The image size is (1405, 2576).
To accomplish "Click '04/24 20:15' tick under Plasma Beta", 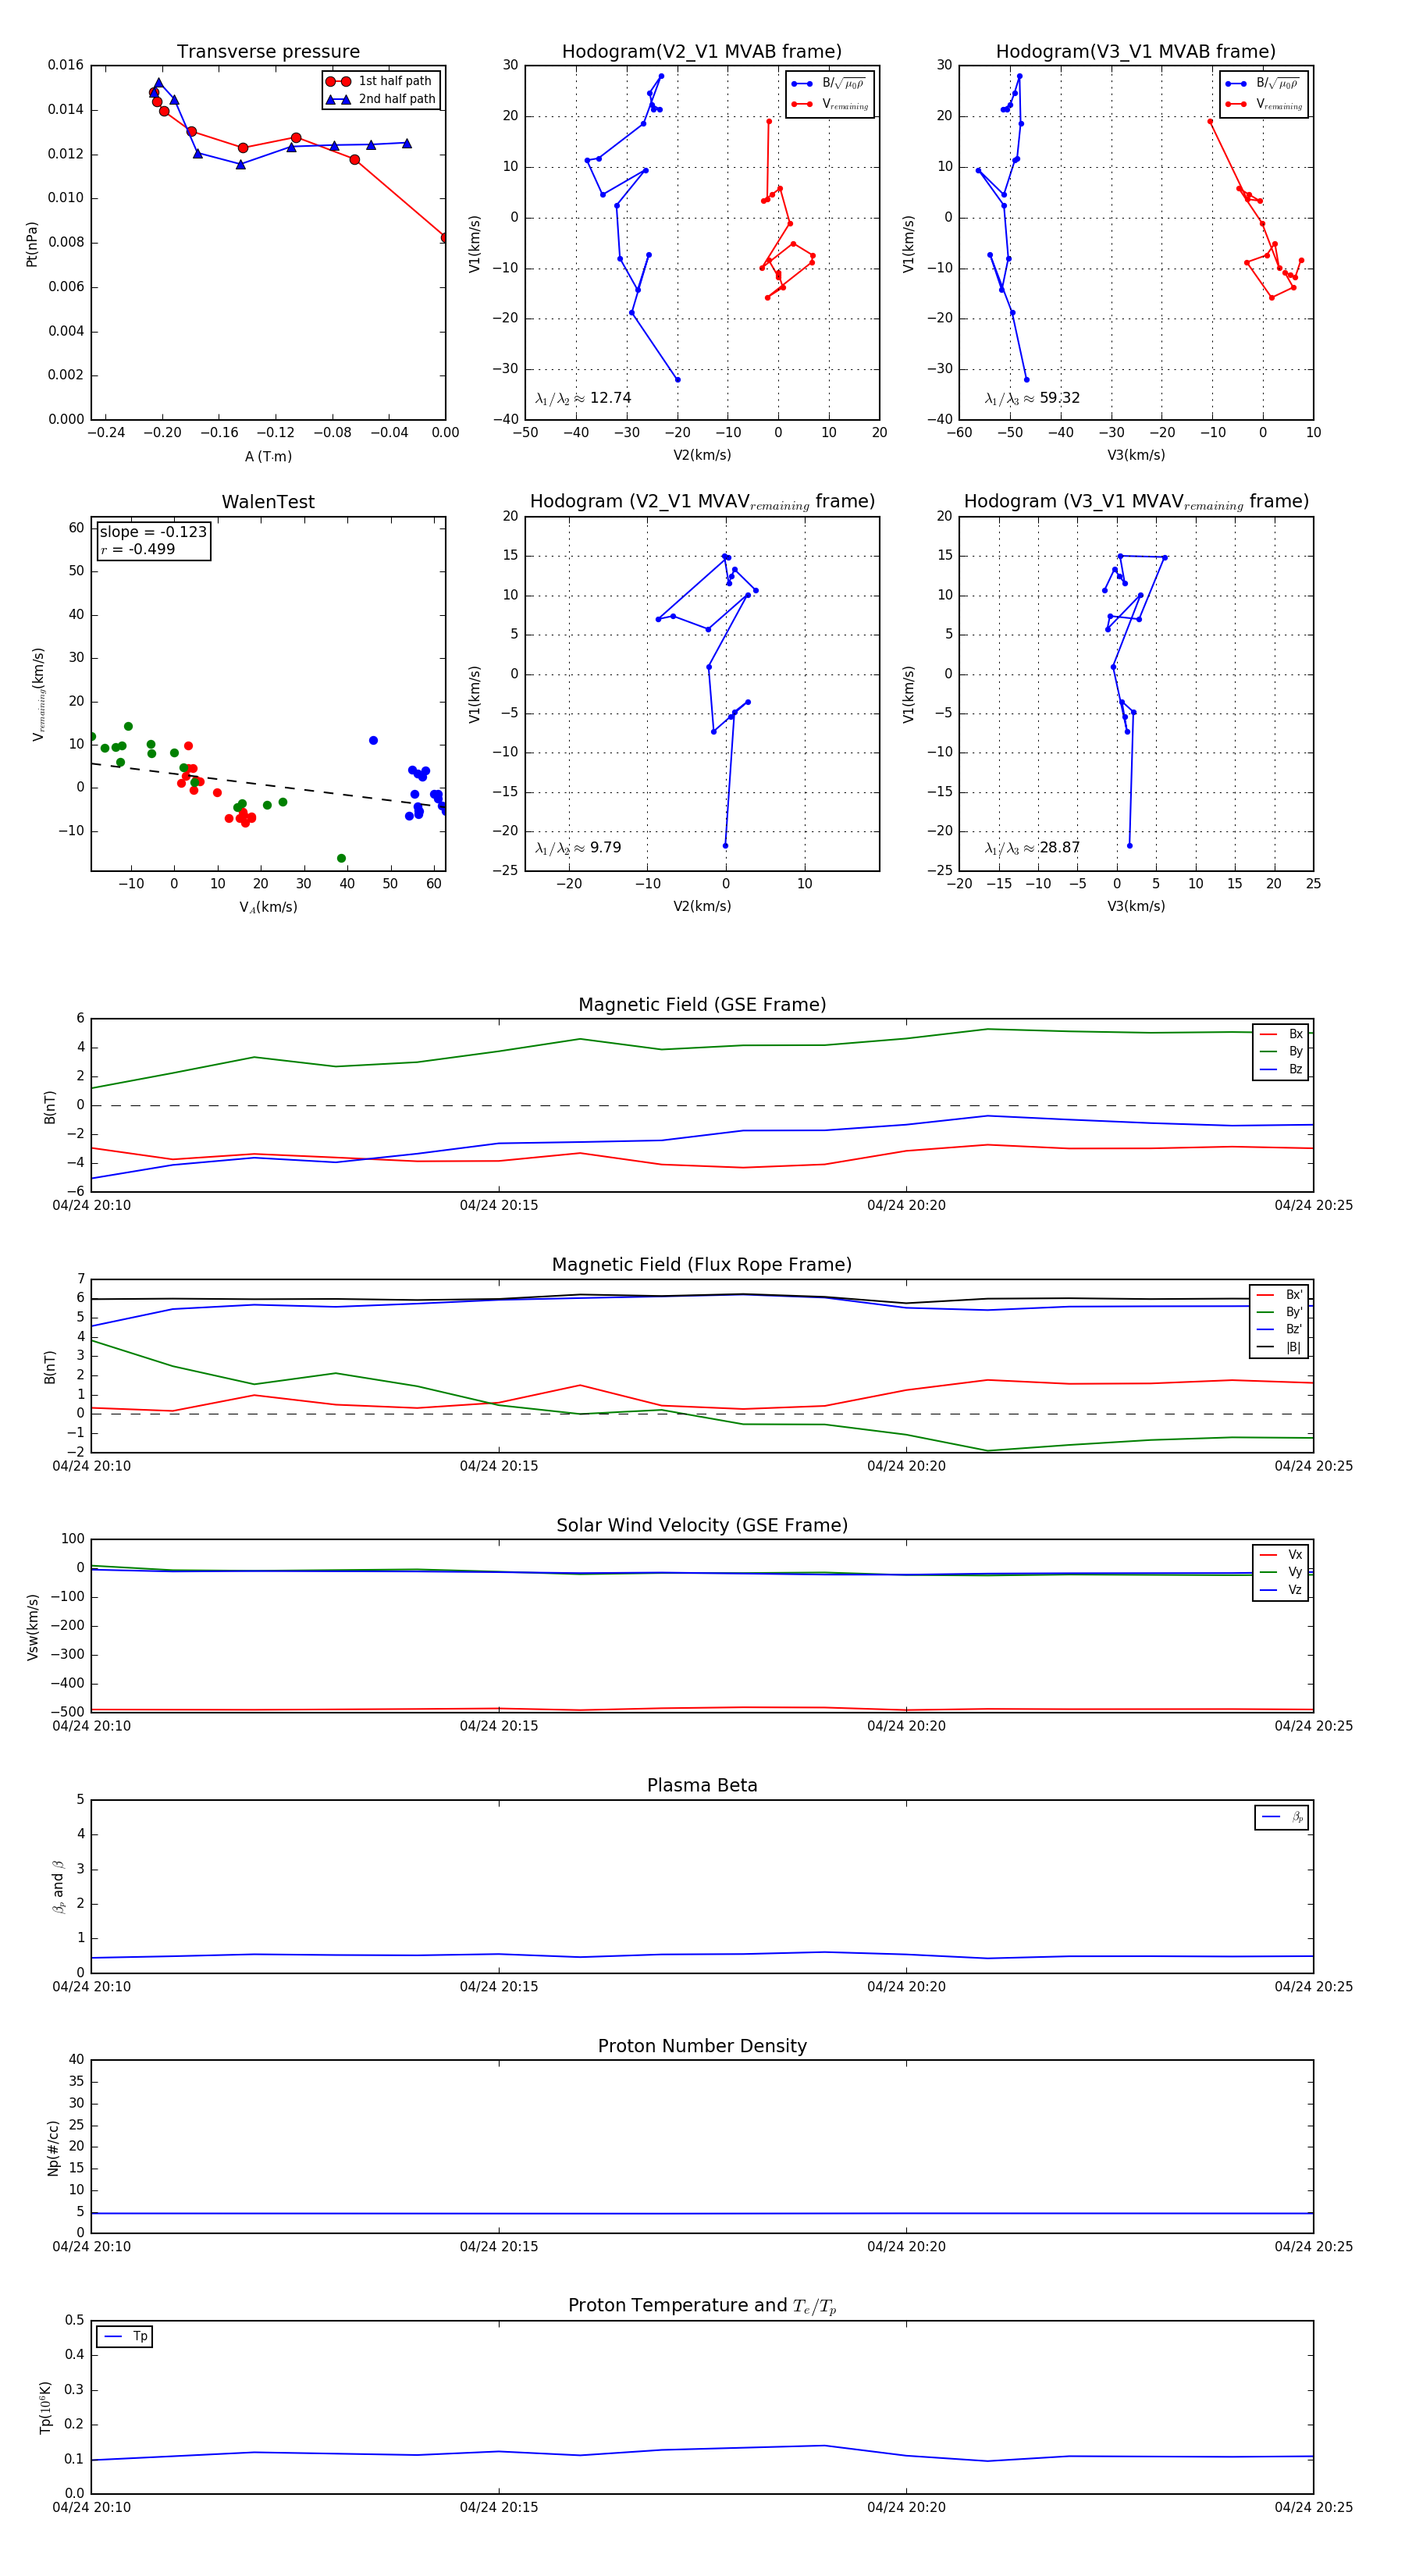I will pos(499,1987).
